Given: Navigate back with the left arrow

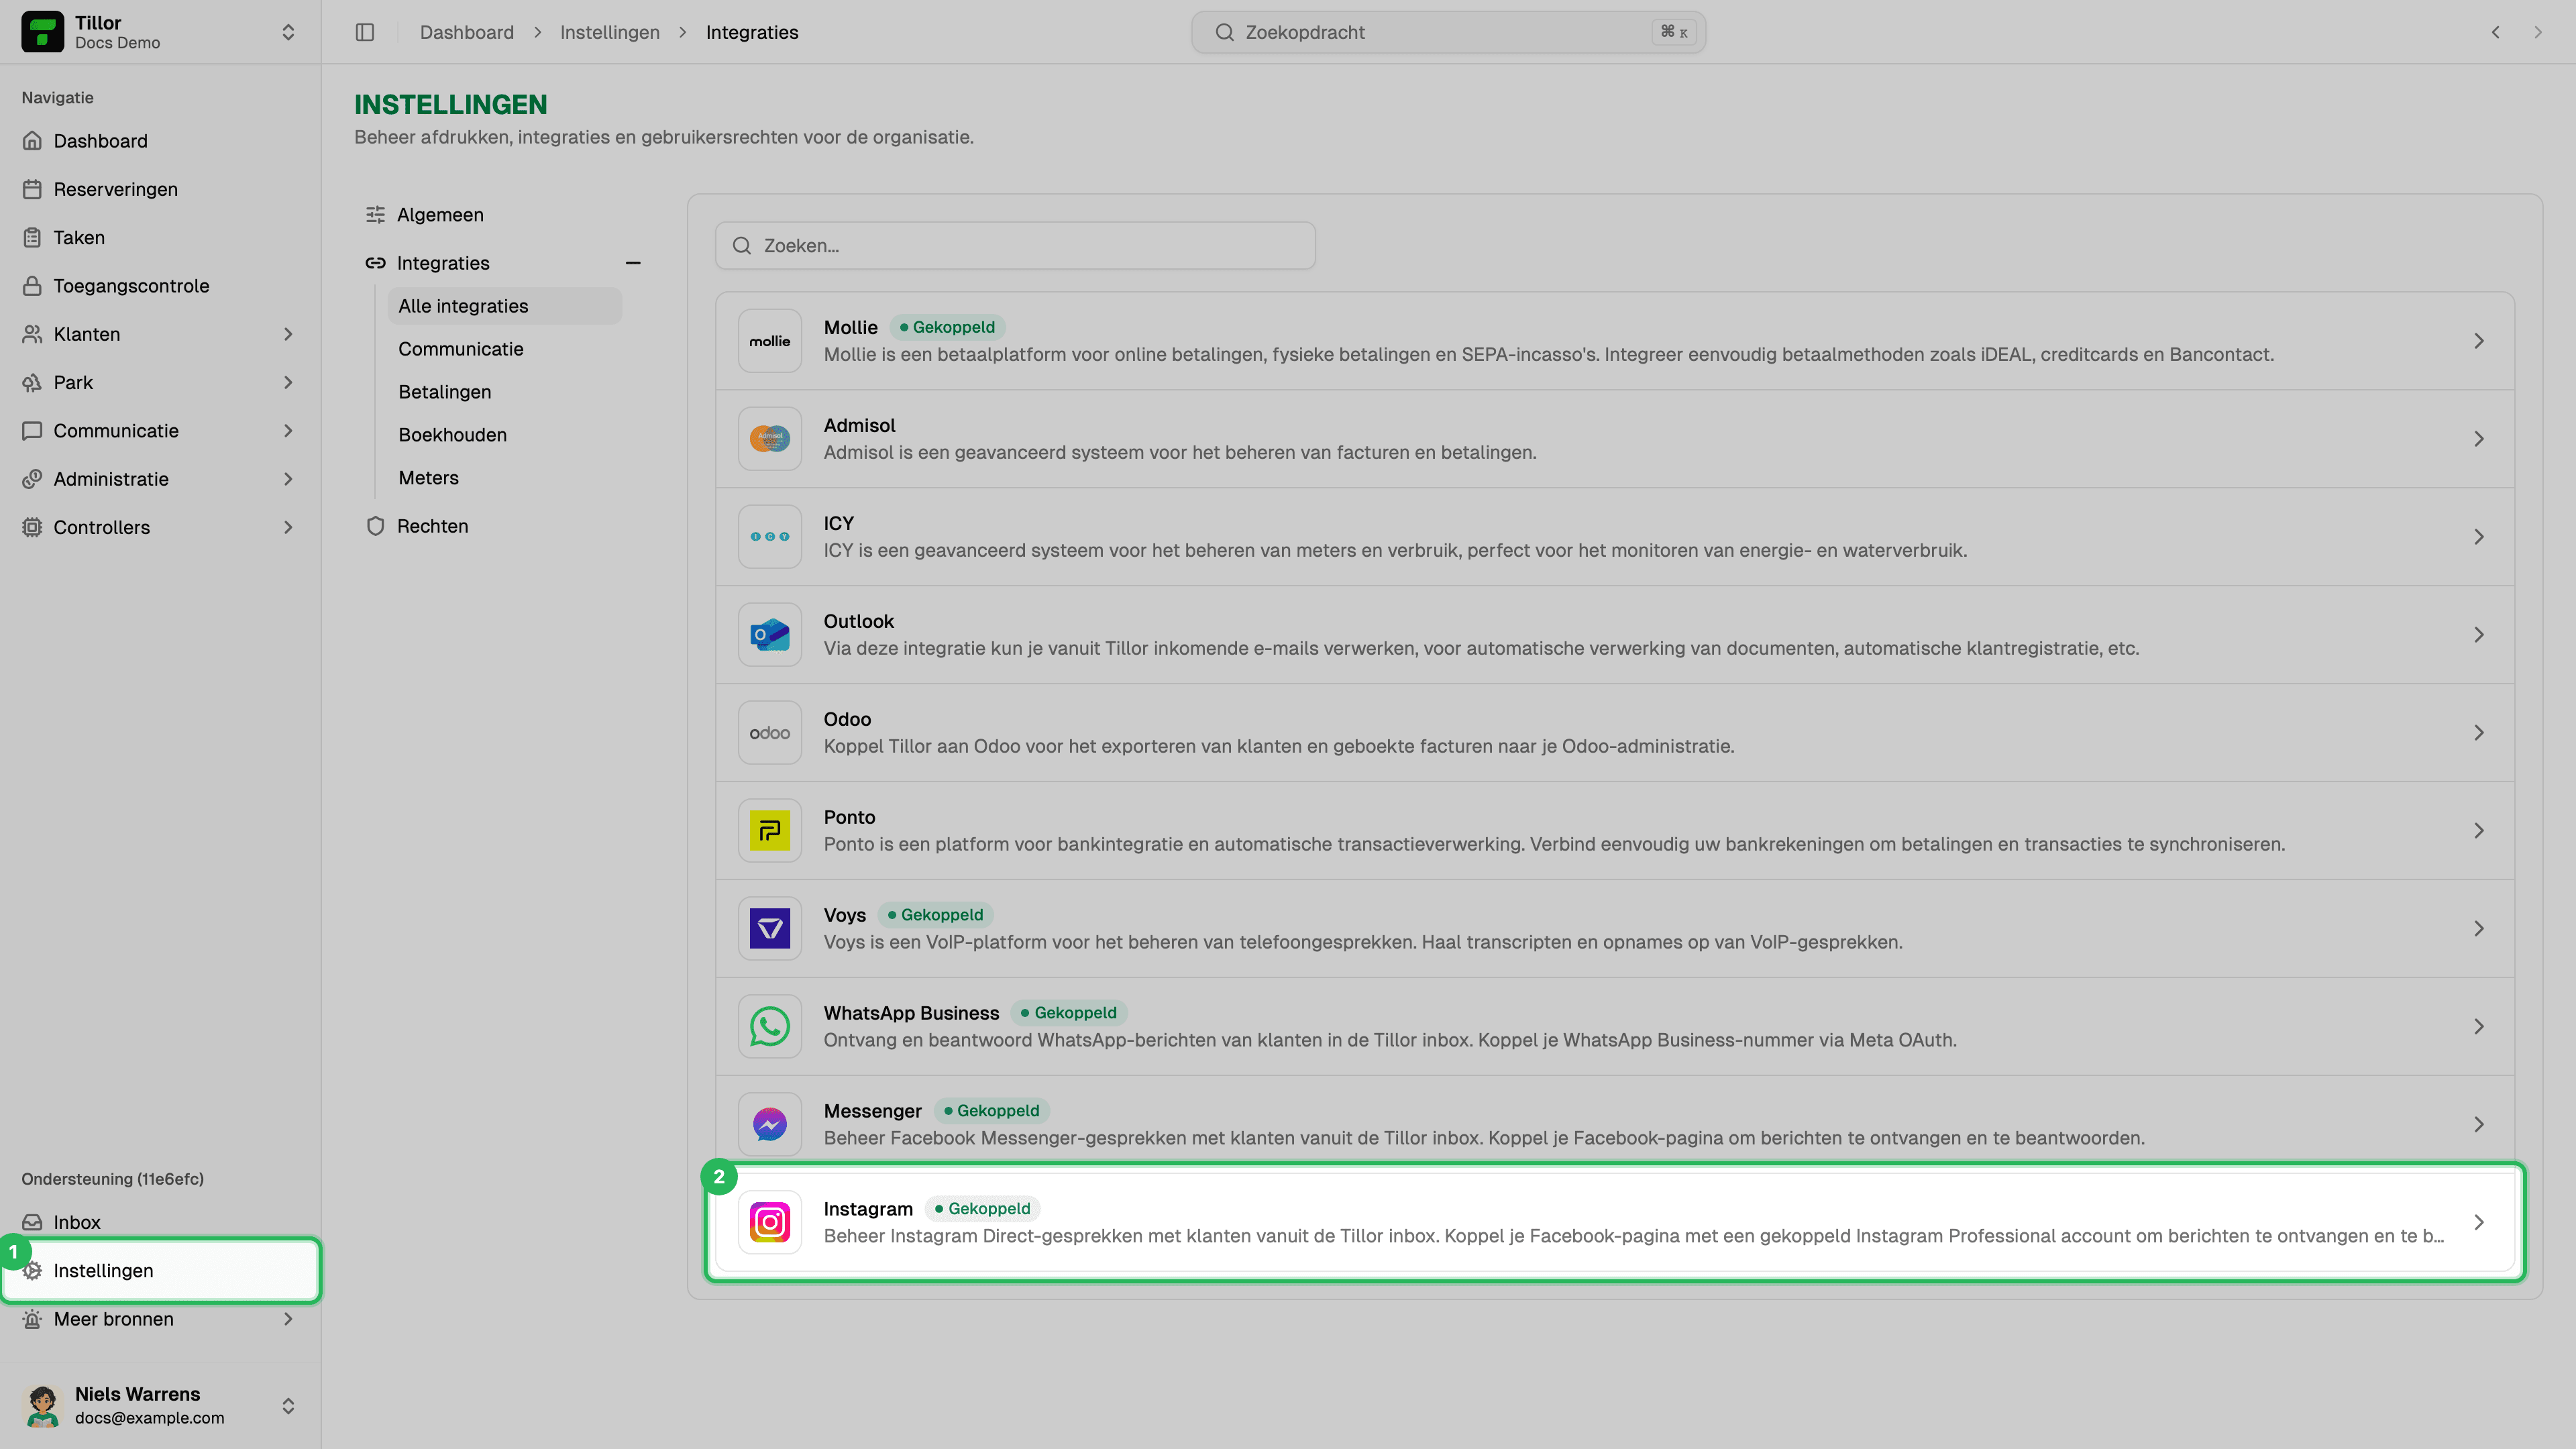Looking at the screenshot, I should [2496, 32].
